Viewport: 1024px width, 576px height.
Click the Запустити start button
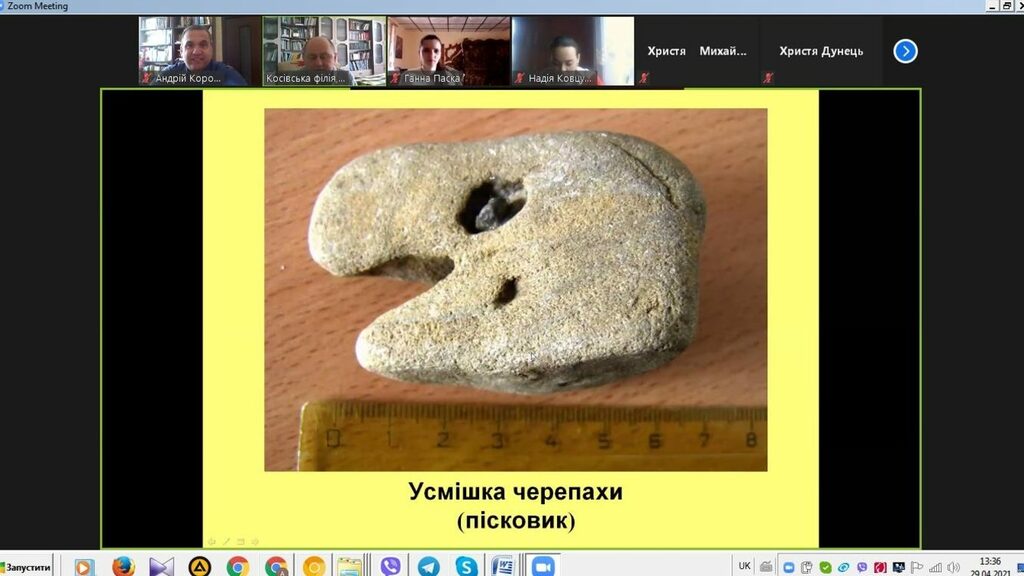point(27,567)
